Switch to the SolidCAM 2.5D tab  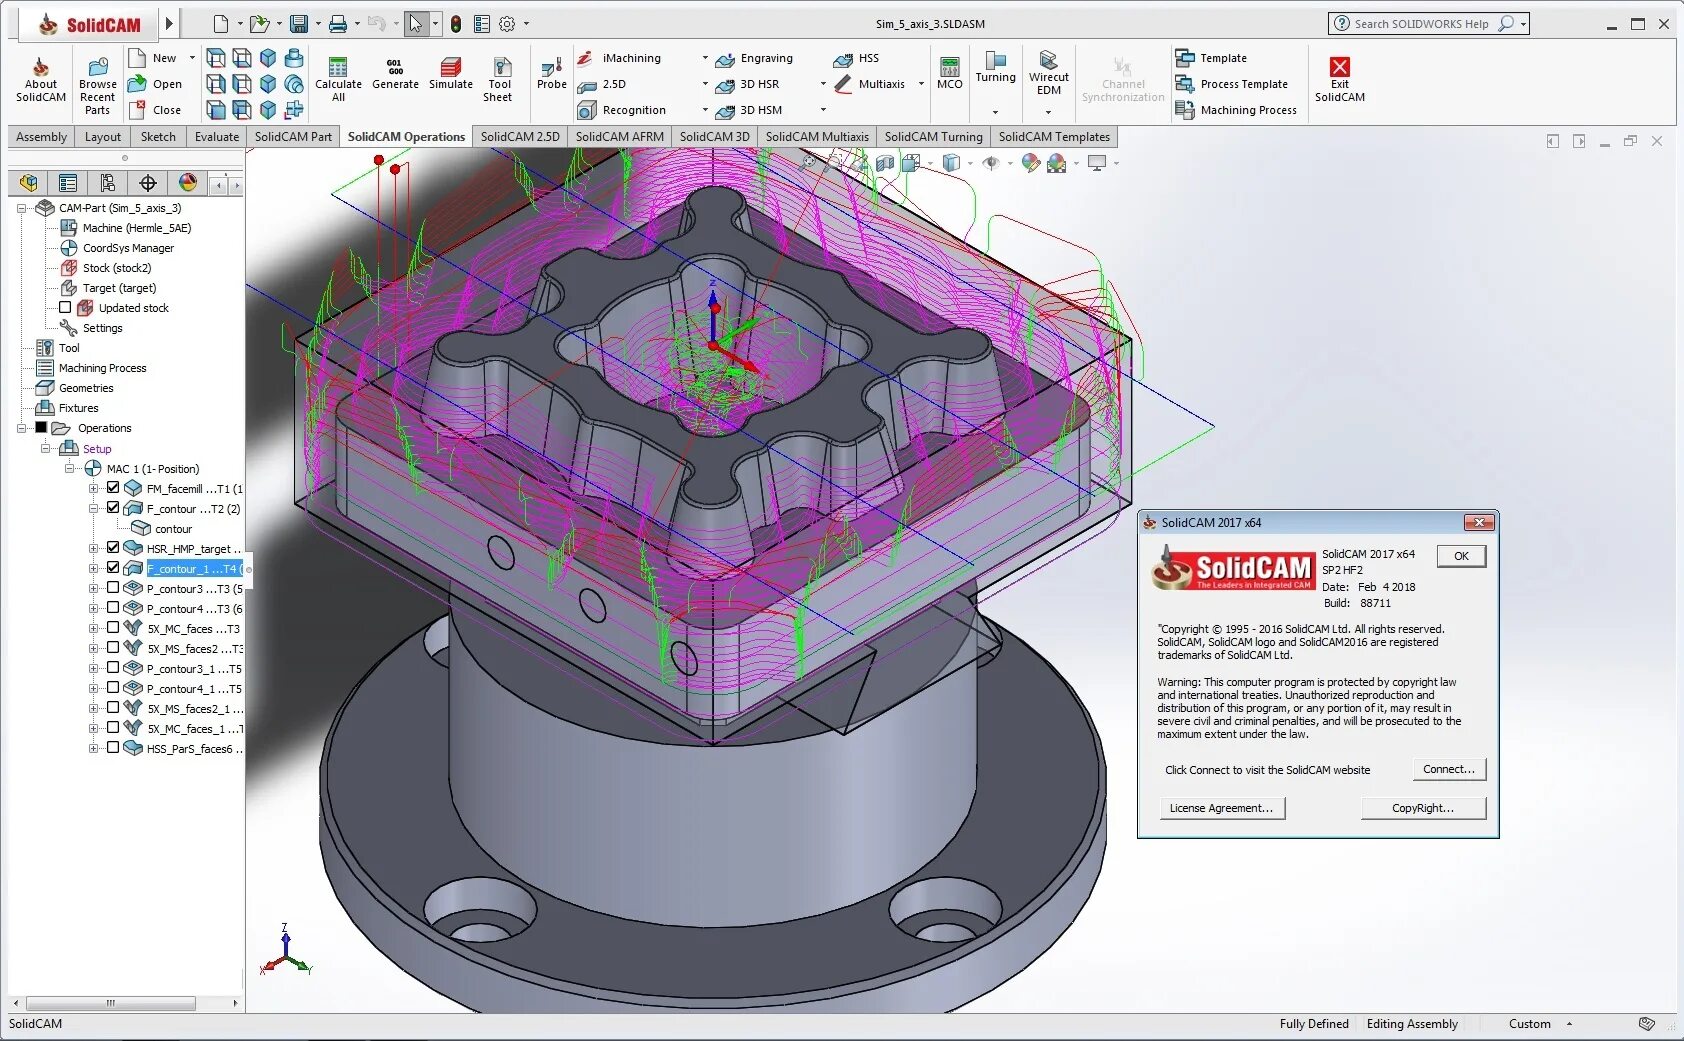[520, 137]
